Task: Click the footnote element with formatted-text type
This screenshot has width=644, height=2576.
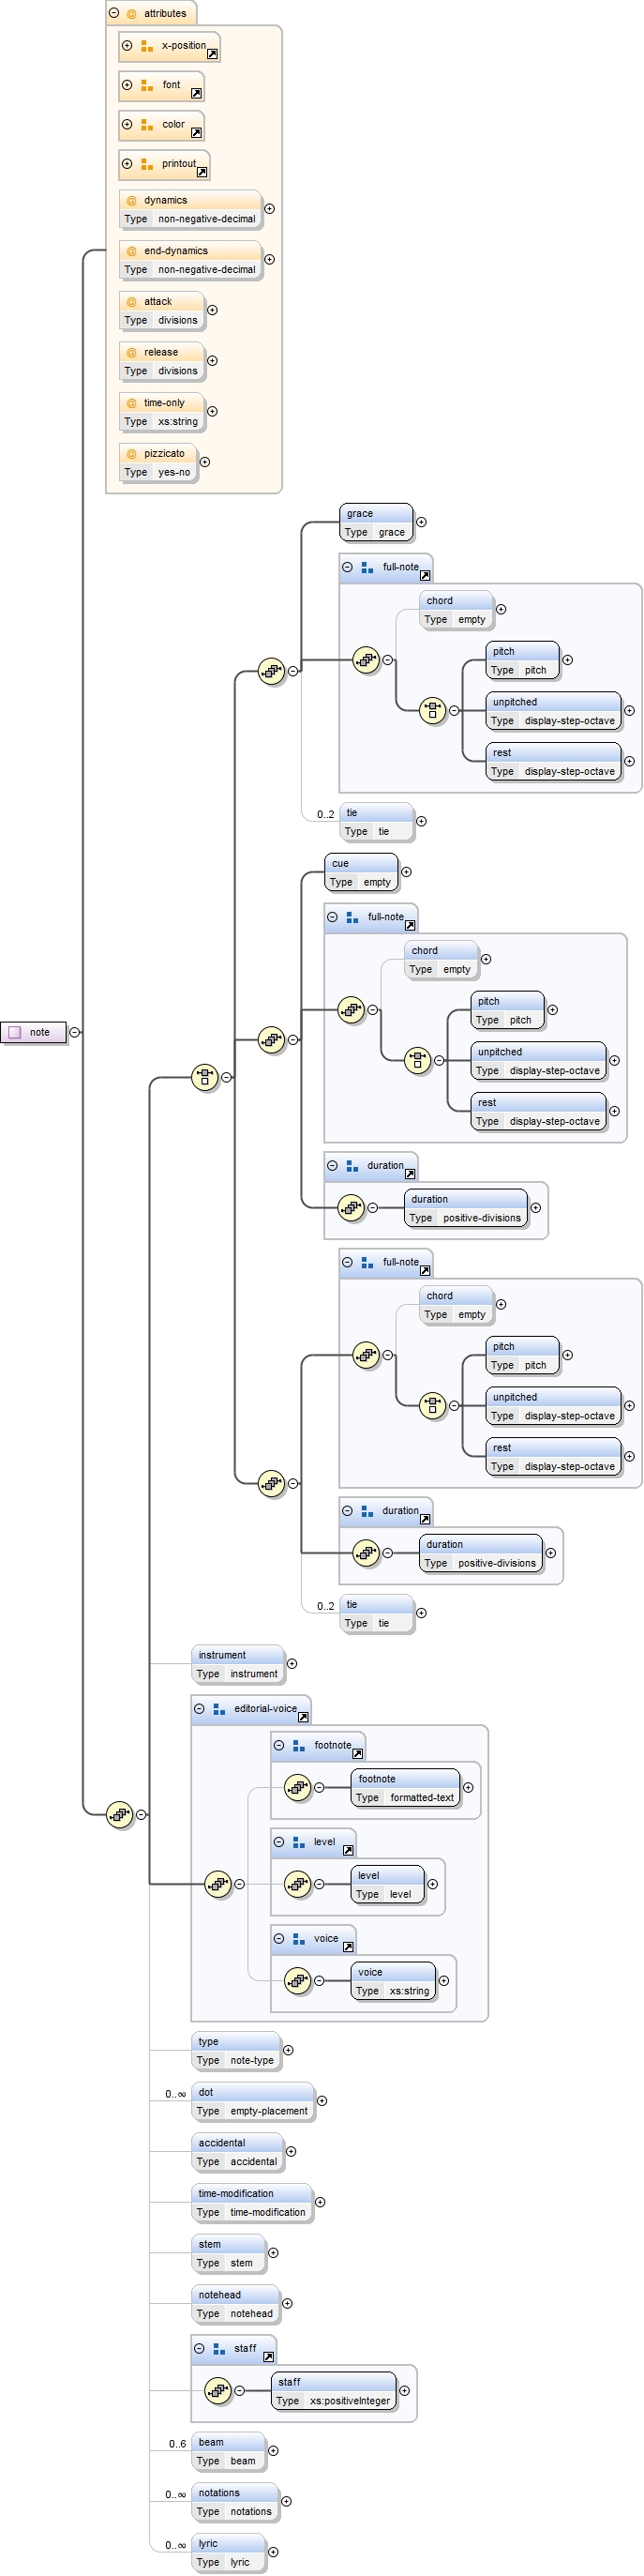Action: 406,1788
